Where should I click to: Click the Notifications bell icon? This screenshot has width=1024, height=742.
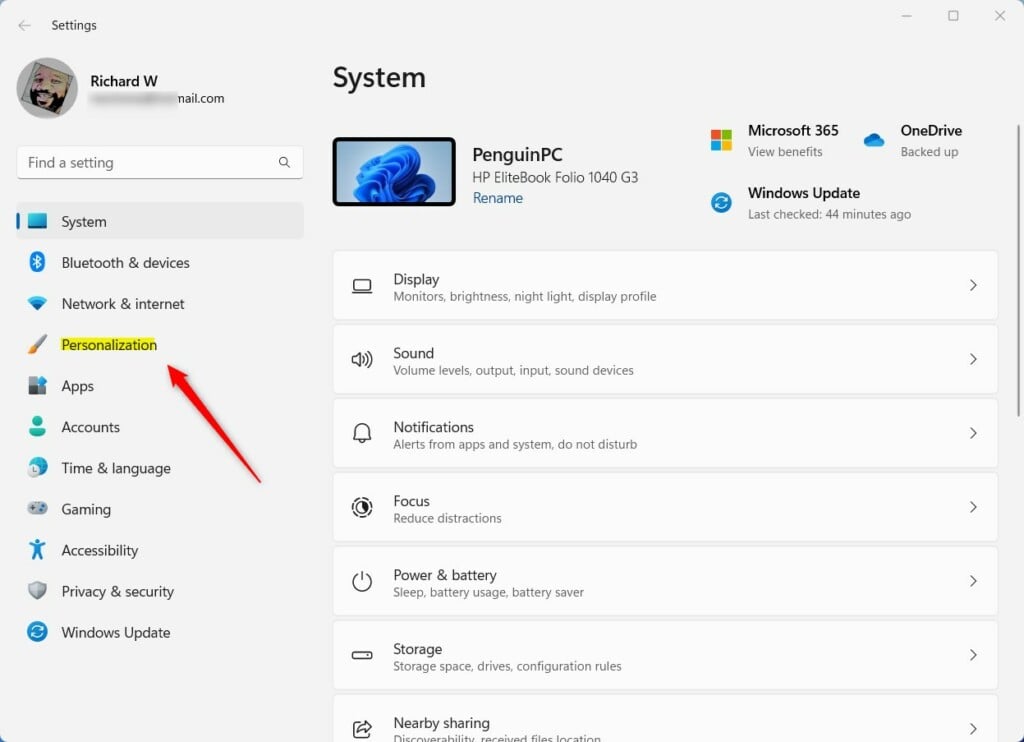pyautogui.click(x=362, y=433)
